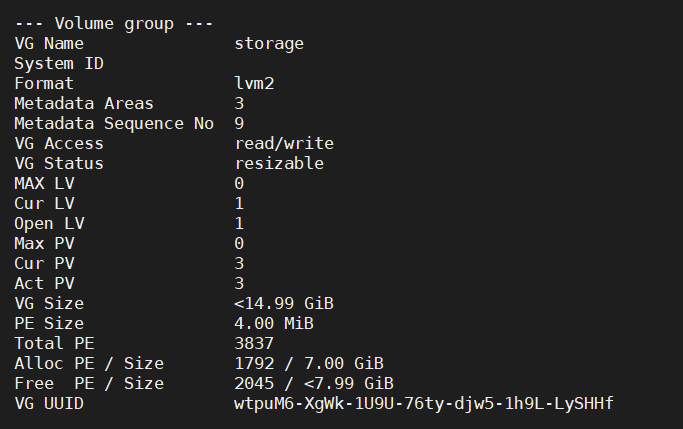The image size is (683, 429).
Task: Click the Act PV label
Action: [44, 283]
